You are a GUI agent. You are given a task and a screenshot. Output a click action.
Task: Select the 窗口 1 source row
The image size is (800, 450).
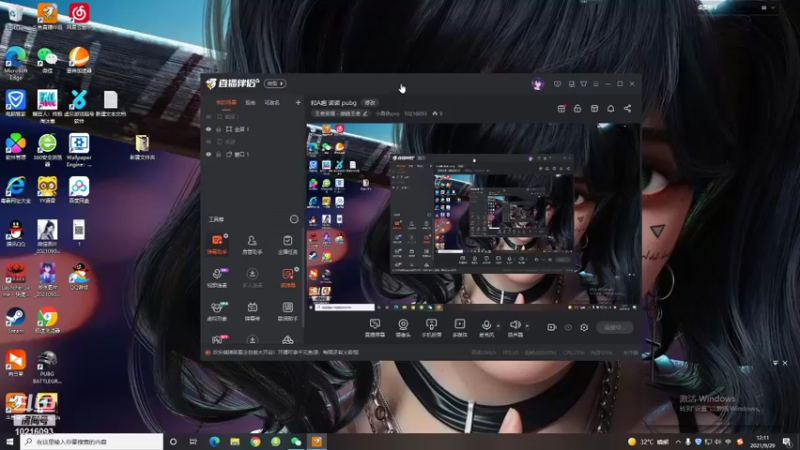254,154
